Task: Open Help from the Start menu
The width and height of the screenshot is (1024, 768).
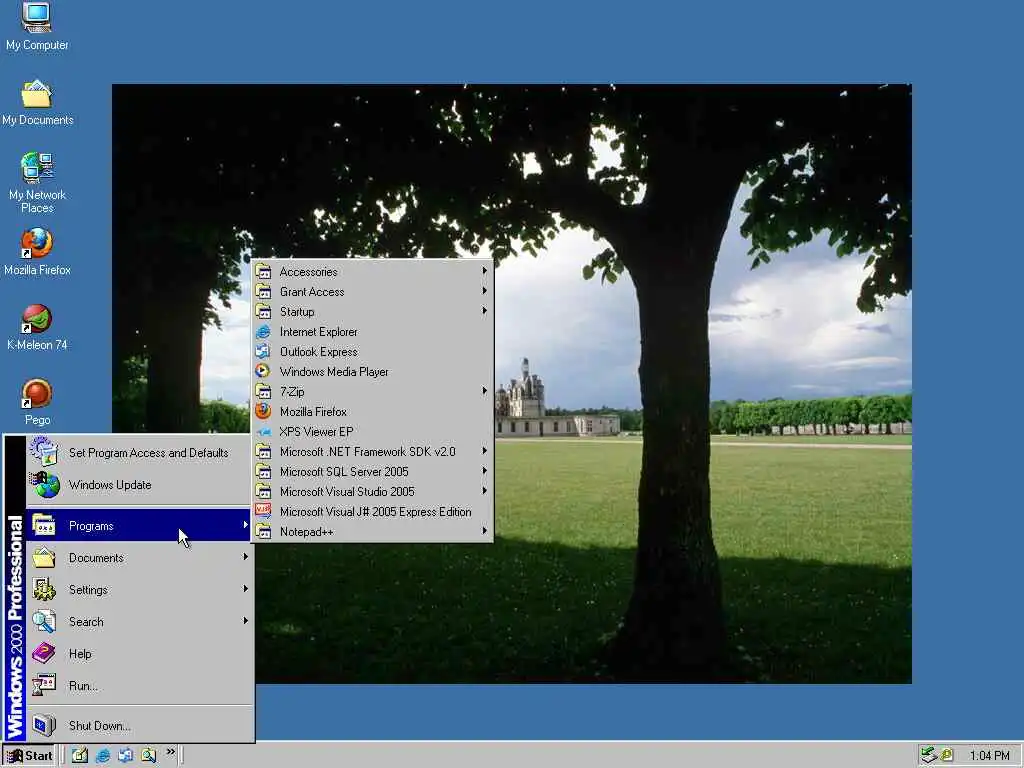Action: [138, 654]
